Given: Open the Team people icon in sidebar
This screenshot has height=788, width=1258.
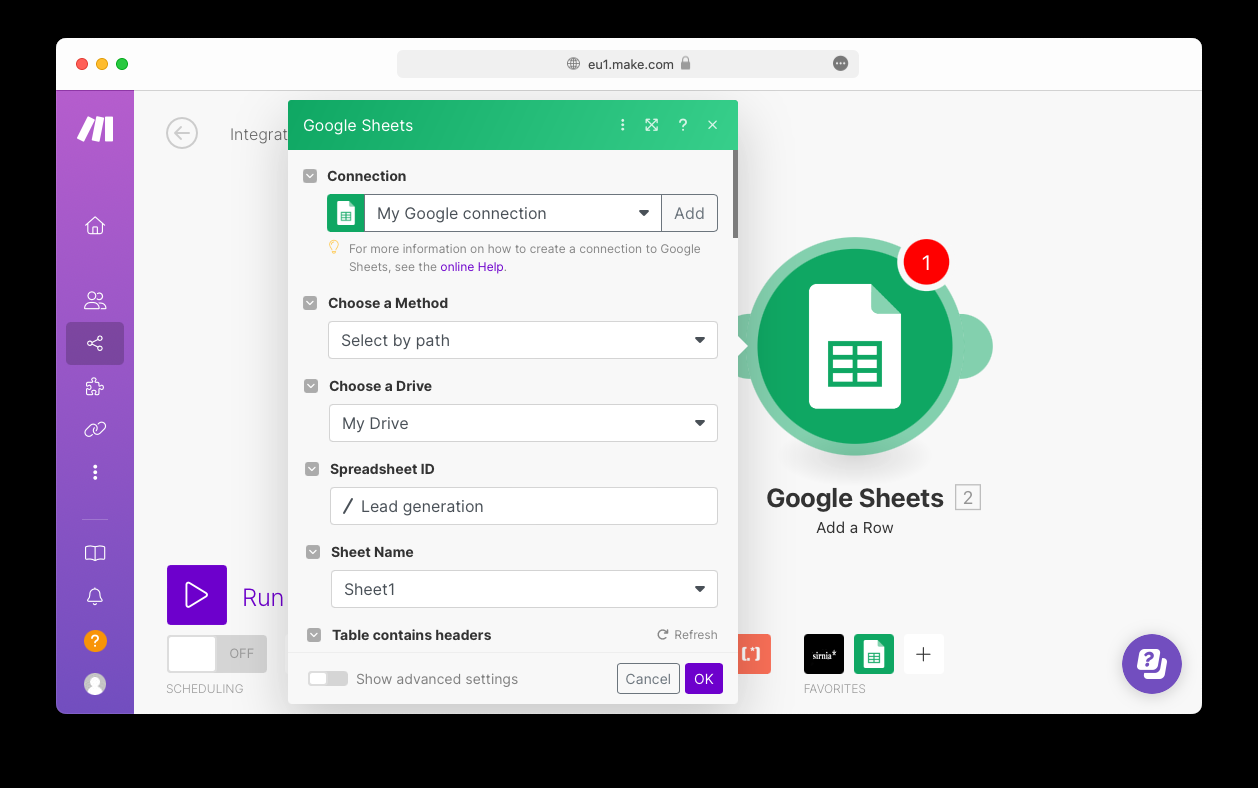Looking at the screenshot, I should pos(95,300).
